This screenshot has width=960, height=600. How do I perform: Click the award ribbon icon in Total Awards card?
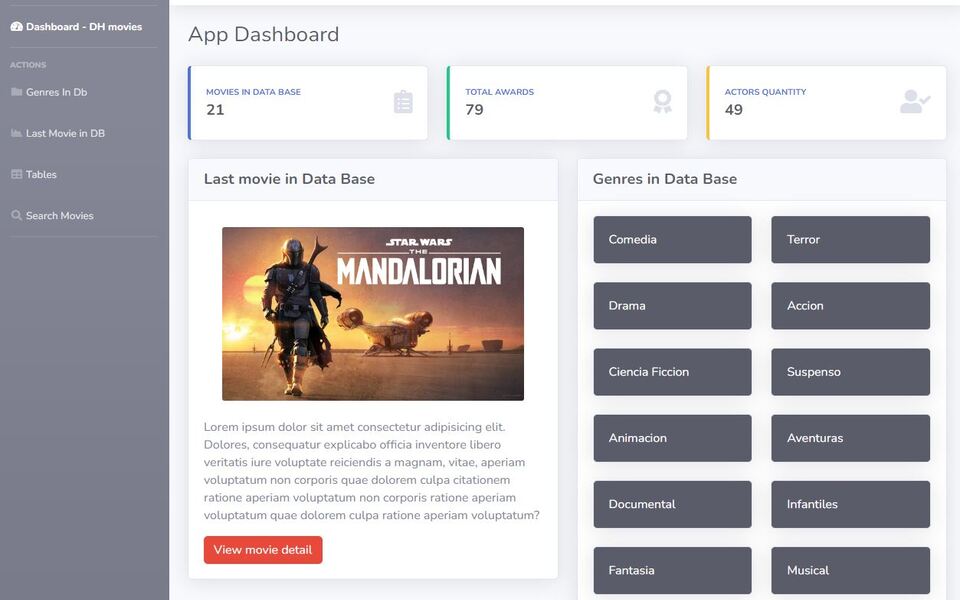(x=662, y=102)
